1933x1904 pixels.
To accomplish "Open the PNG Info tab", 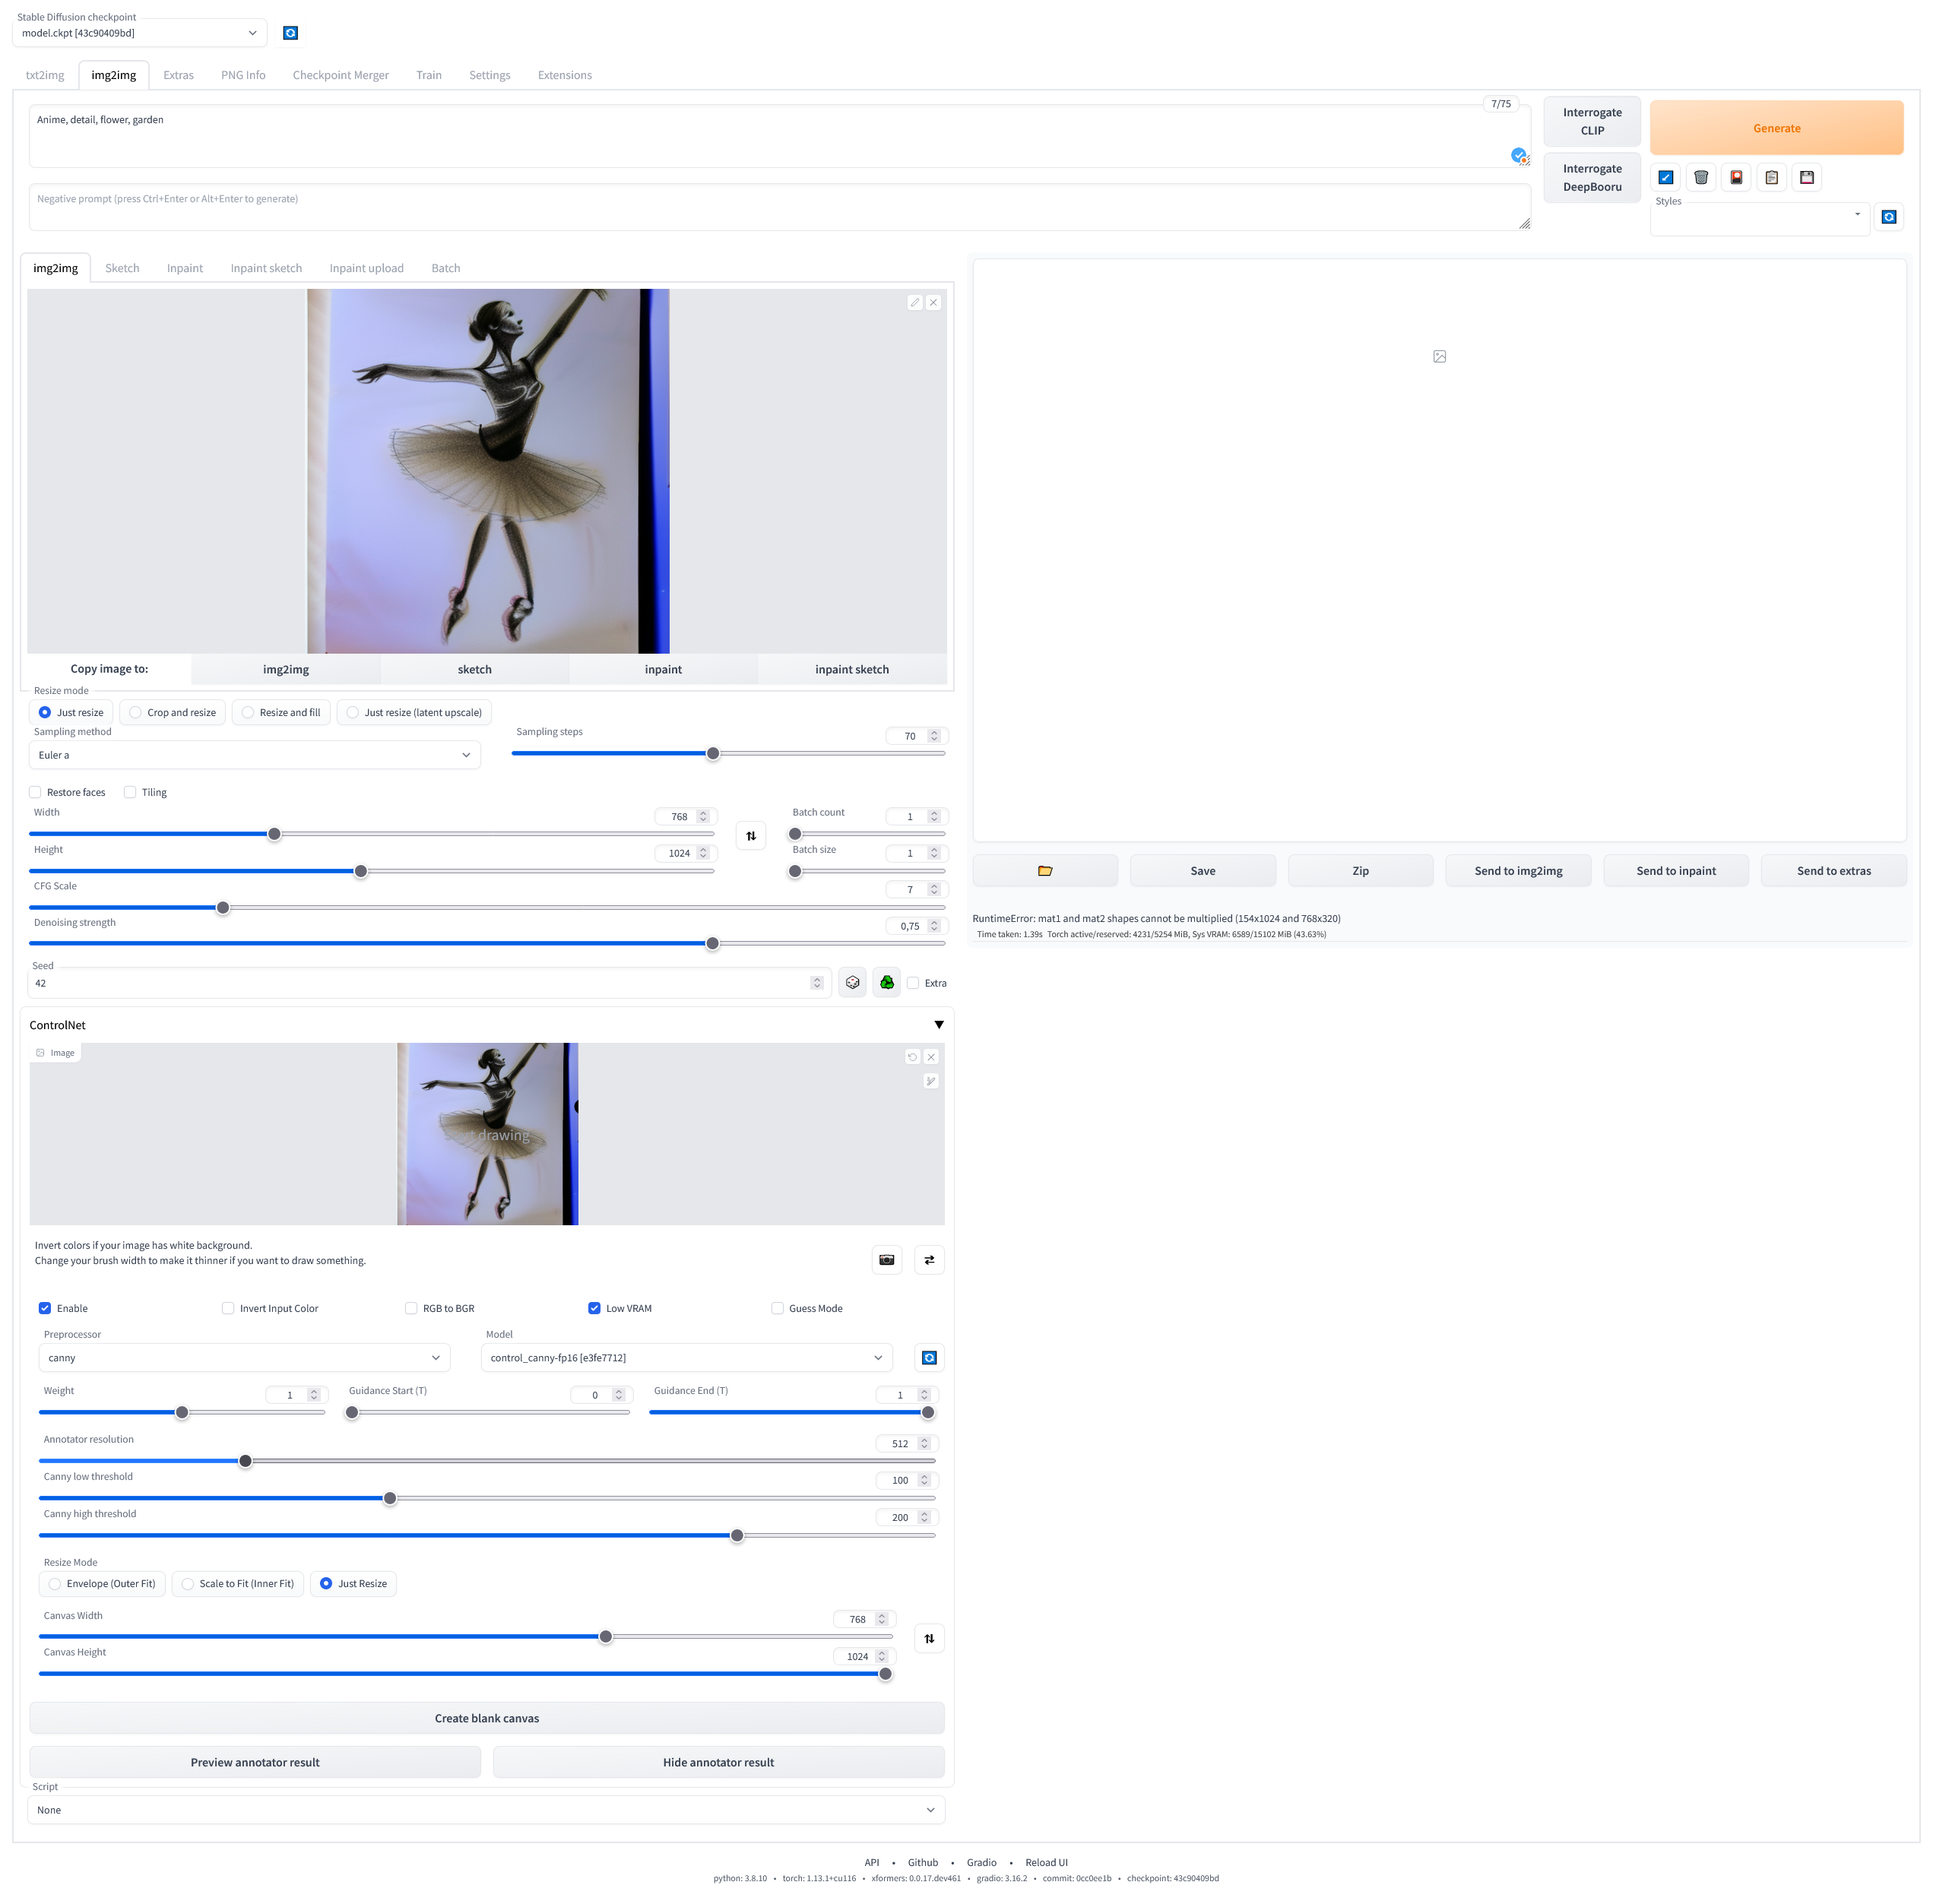I will (x=243, y=75).
